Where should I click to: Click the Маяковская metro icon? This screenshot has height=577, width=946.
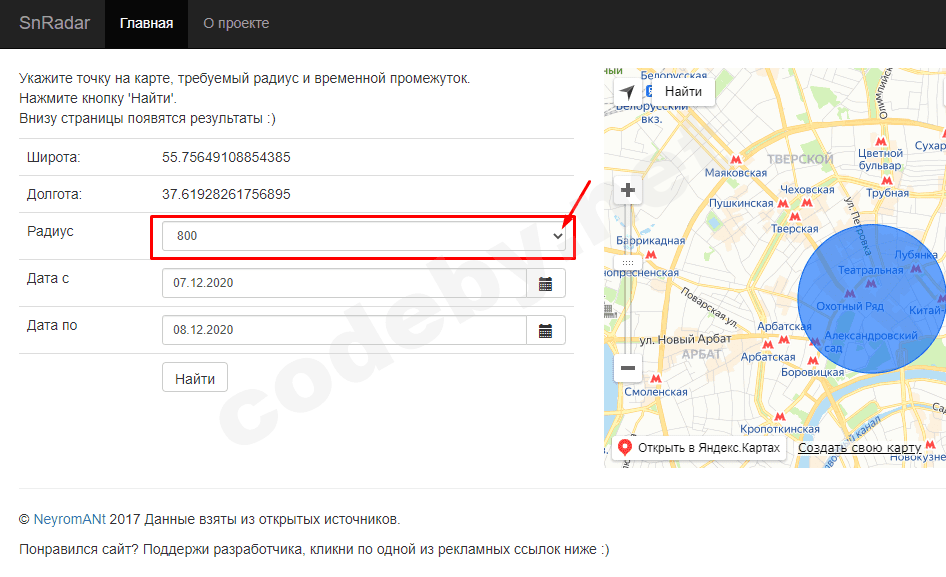735,160
